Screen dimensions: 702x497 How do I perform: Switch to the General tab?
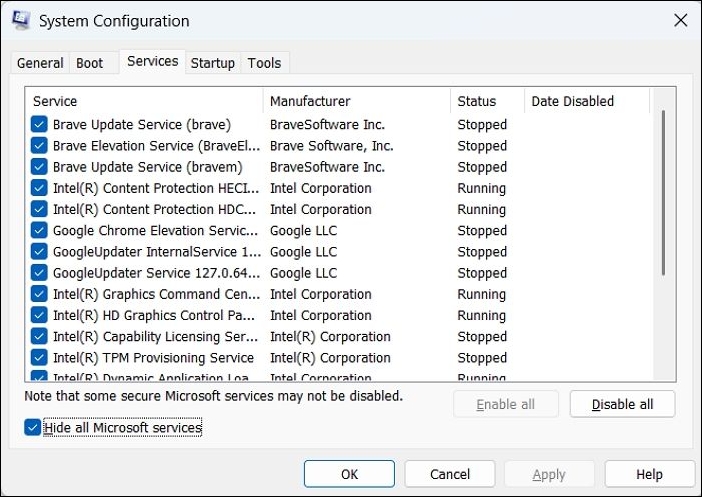pyautogui.click(x=40, y=63)
